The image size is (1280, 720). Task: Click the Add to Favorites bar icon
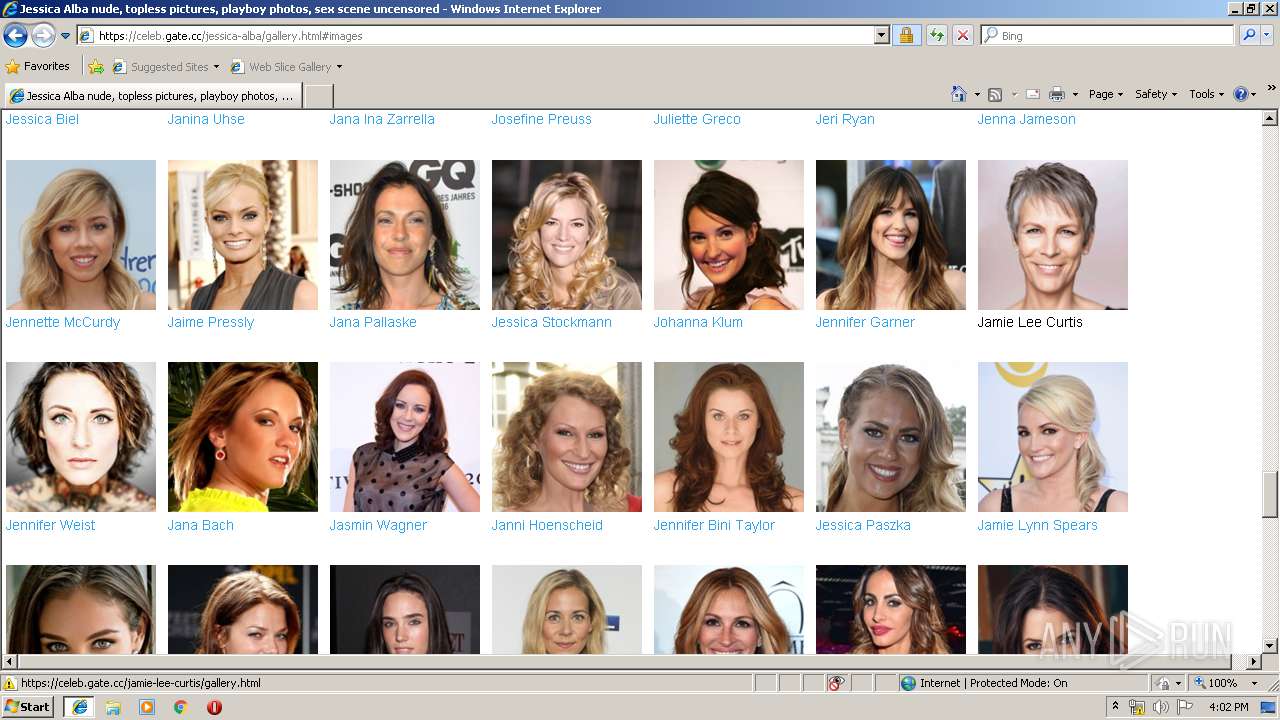point(96,67)
